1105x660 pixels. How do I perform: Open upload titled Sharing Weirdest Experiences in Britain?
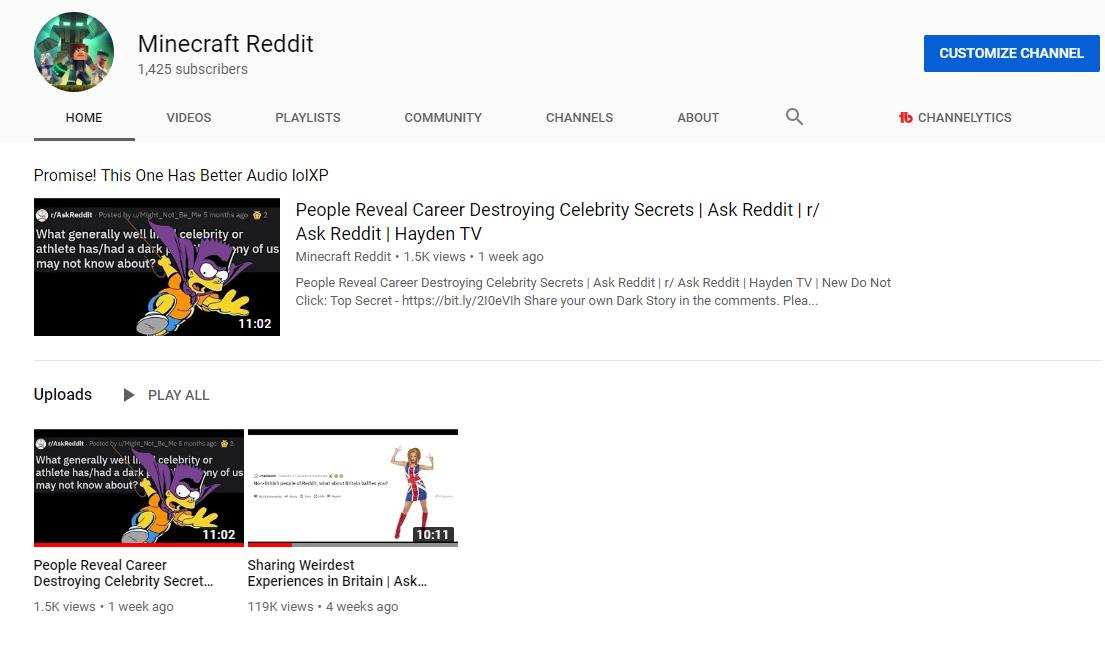tap(338, 573)
